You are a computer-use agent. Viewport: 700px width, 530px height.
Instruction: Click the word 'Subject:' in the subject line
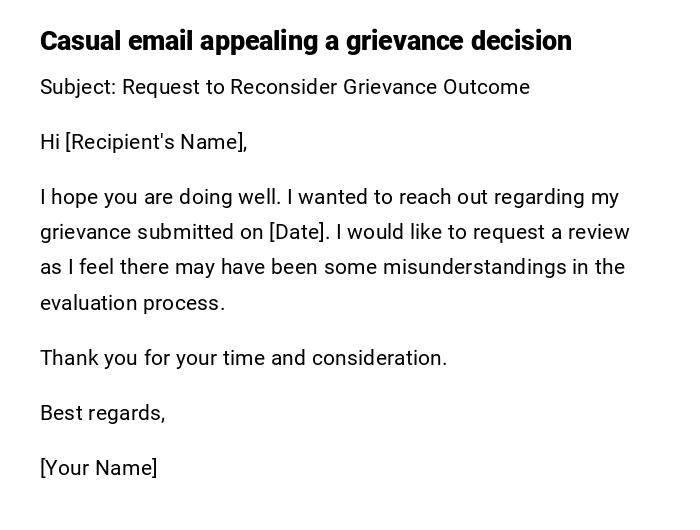[78, 87]
